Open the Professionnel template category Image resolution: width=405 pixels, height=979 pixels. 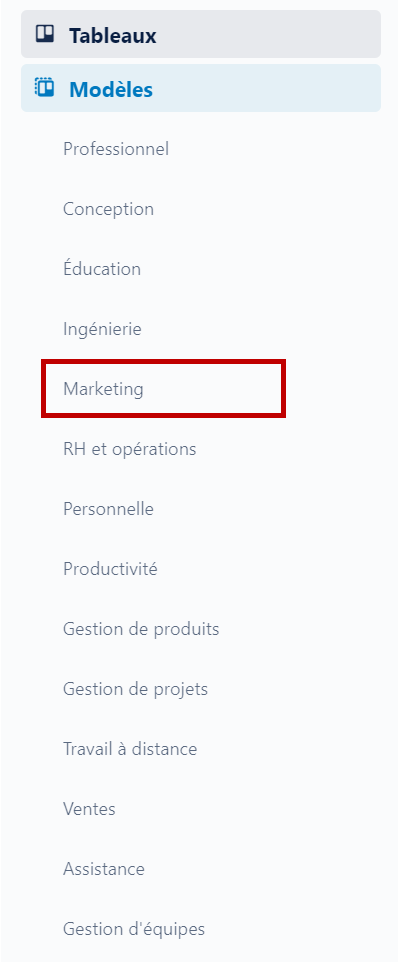click(116, 149)
